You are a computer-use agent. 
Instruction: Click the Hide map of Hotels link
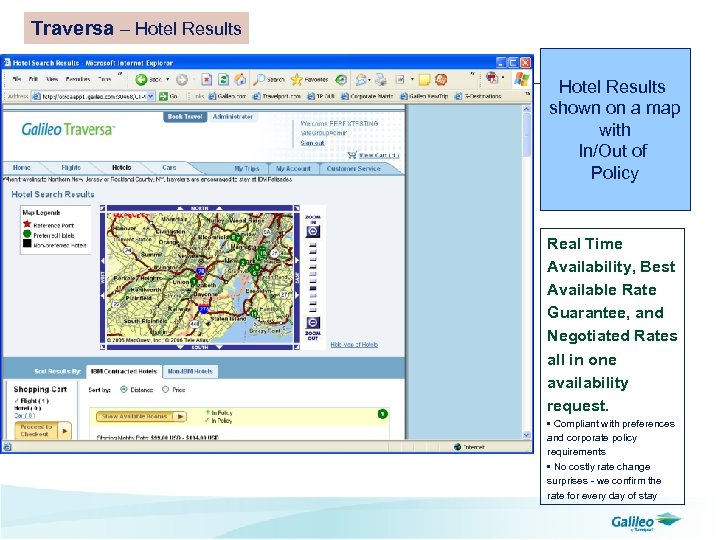click(354, 344)
